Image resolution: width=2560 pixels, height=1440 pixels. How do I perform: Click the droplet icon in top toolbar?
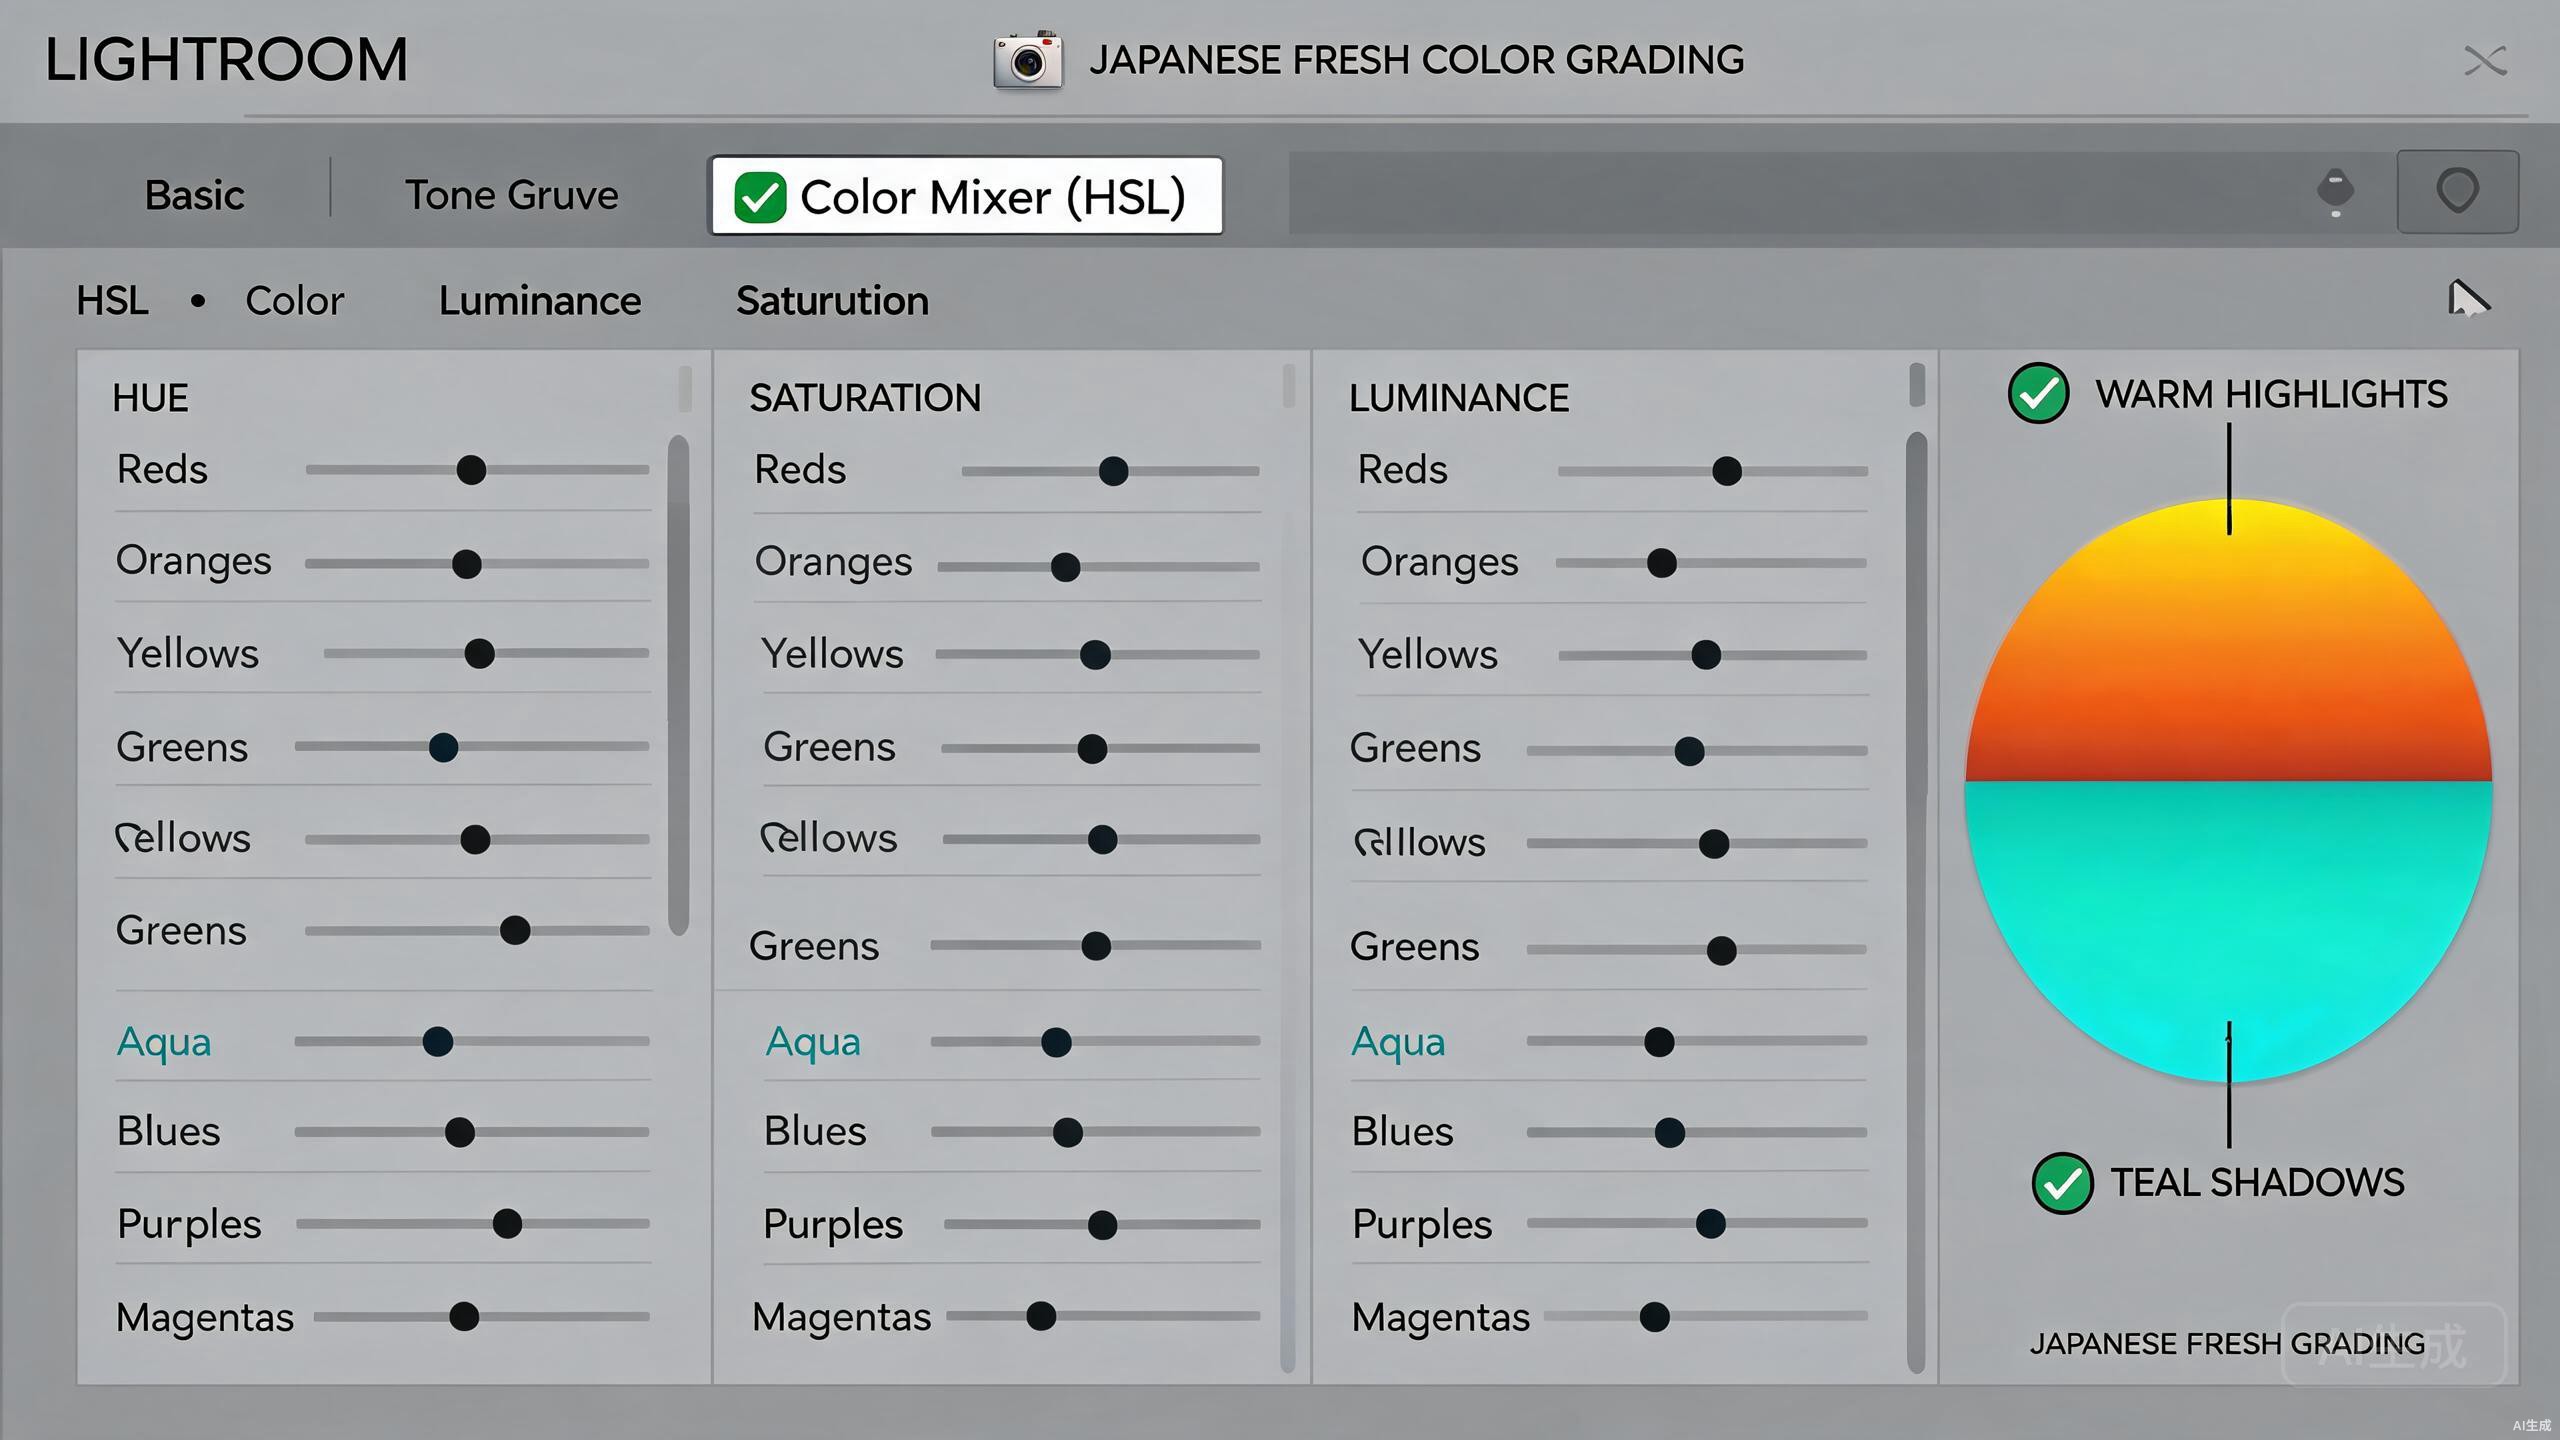2335,193
